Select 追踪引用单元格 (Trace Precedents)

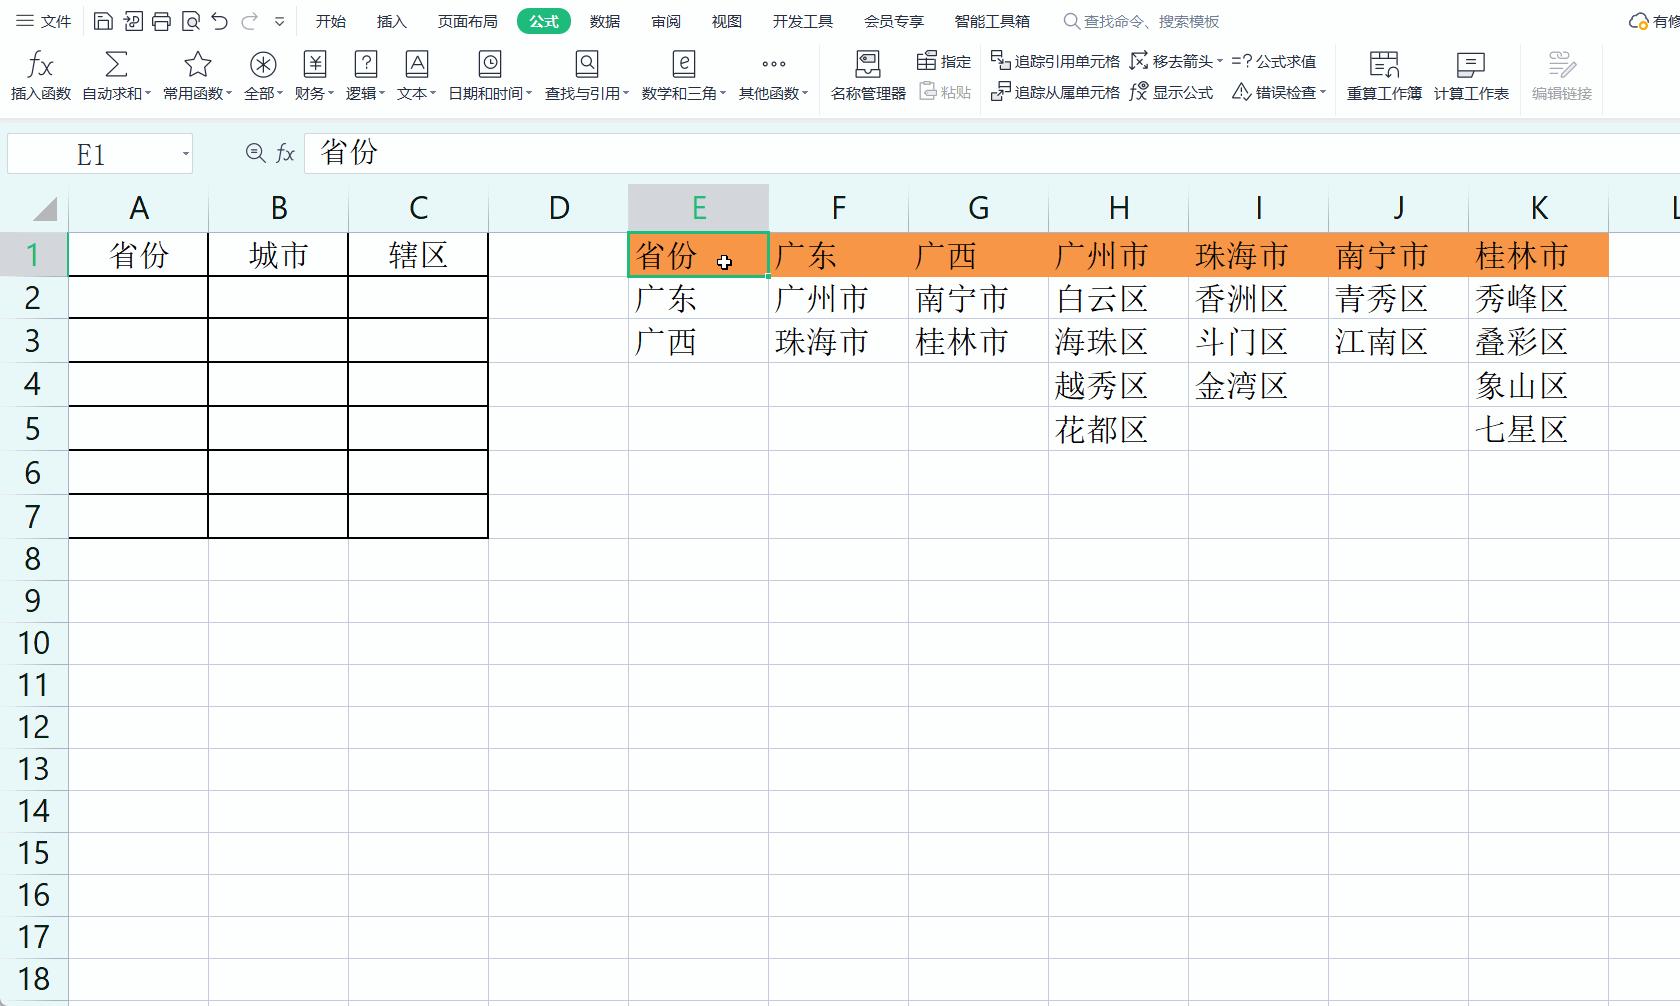pyautogui.click(x=1055, y=61)
